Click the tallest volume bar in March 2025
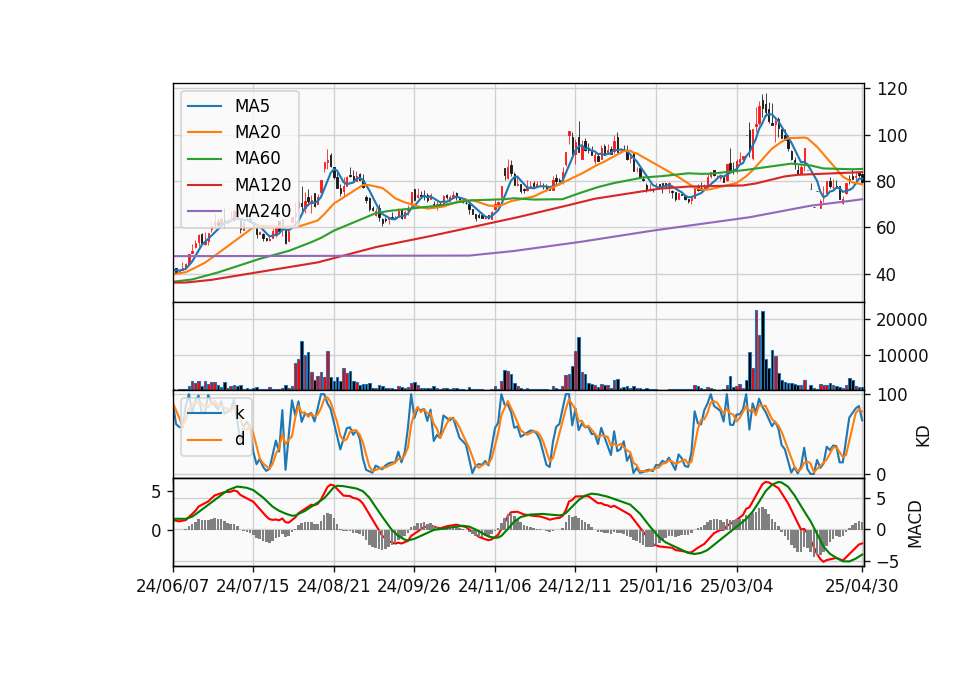The width and height of the screenshot is (960, 690). pos(757,350)
